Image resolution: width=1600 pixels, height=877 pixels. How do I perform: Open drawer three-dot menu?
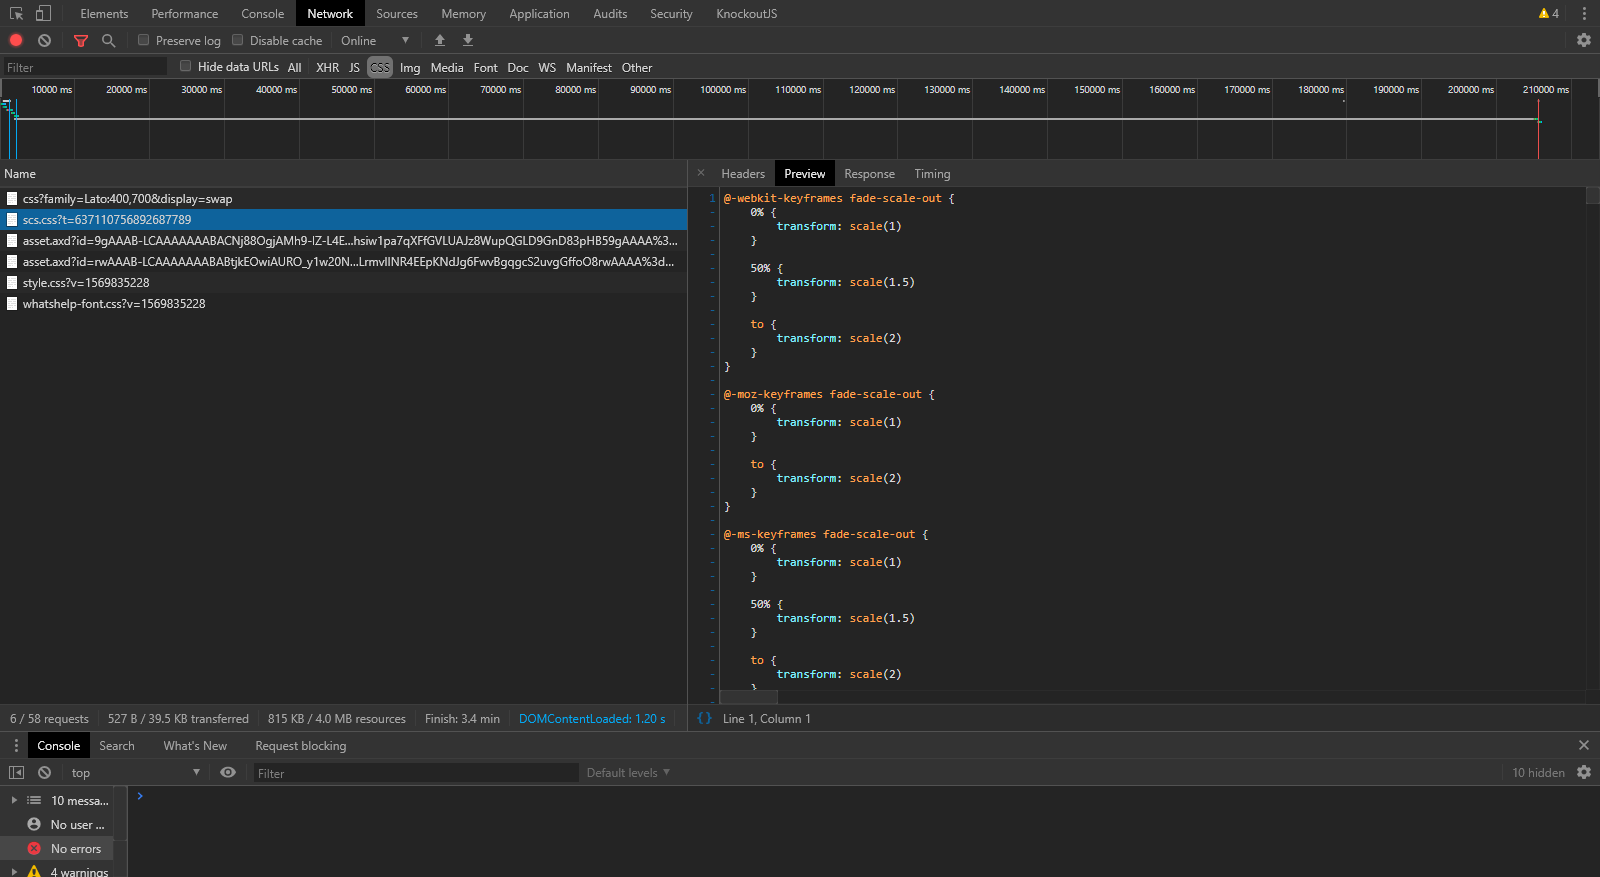[x=16, y=745]
